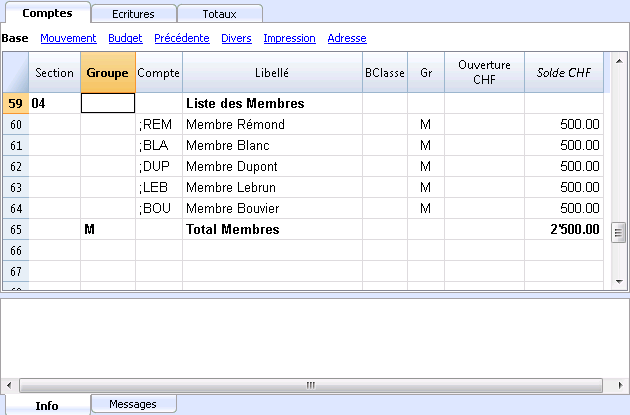Viewport: 630px width, 415px height.
Task: Select row header 65
Action: pos(16,229)
